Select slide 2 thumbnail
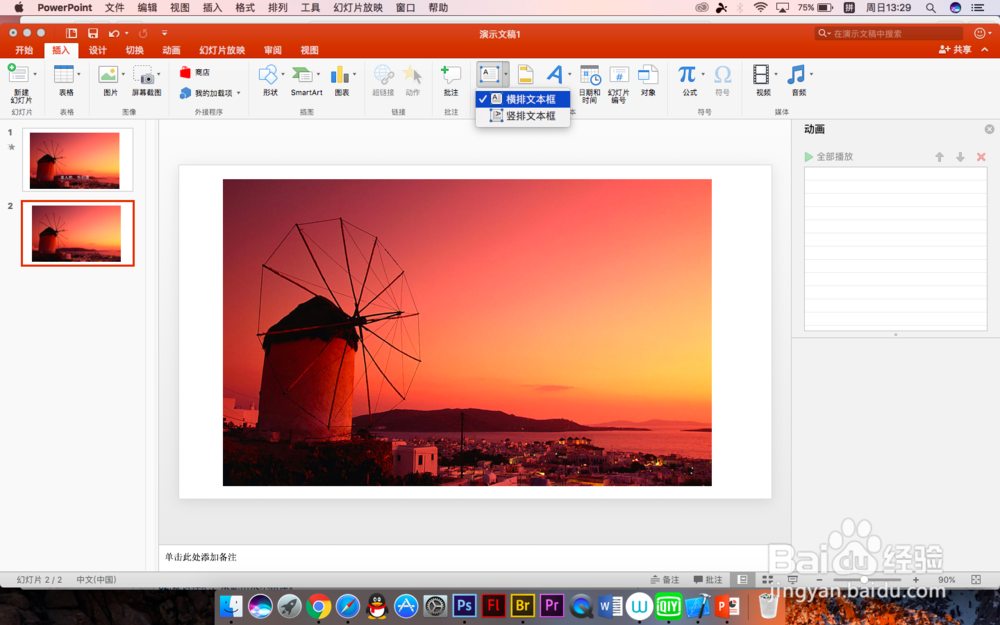This screenshot has height=625, width=1000. click(x=78, y=233)
